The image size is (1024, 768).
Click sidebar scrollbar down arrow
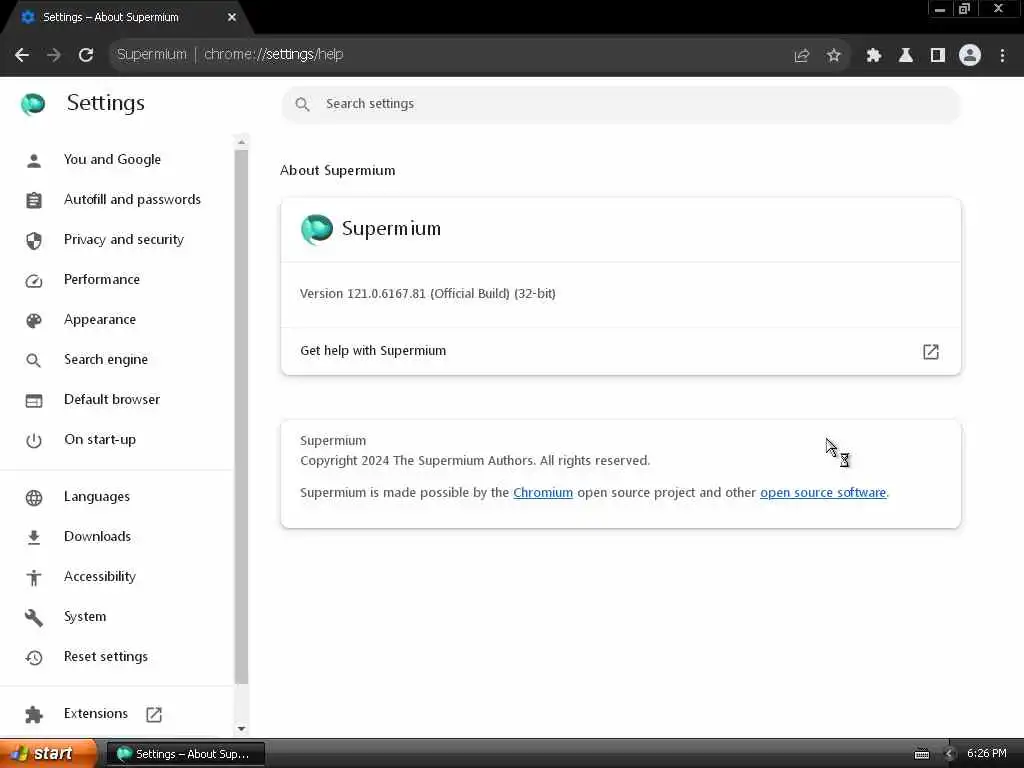click(241, 728)
